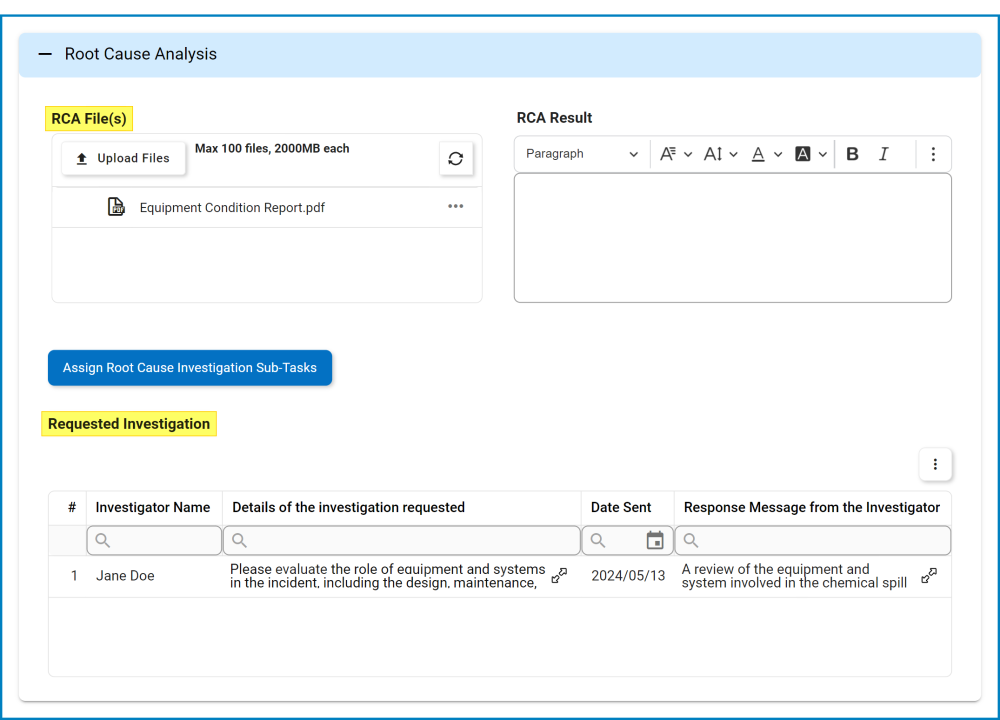Expand the investigator response message popup
This screenshot has width=1000, height=720.
929,575
